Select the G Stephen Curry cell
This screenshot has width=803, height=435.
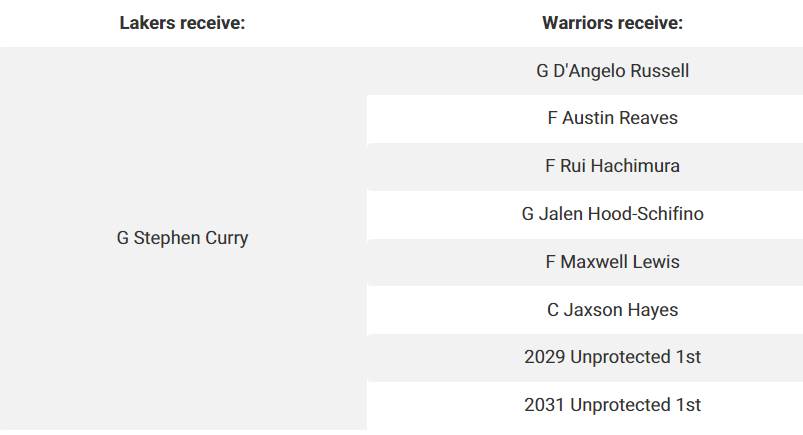(x=183, y=238)
